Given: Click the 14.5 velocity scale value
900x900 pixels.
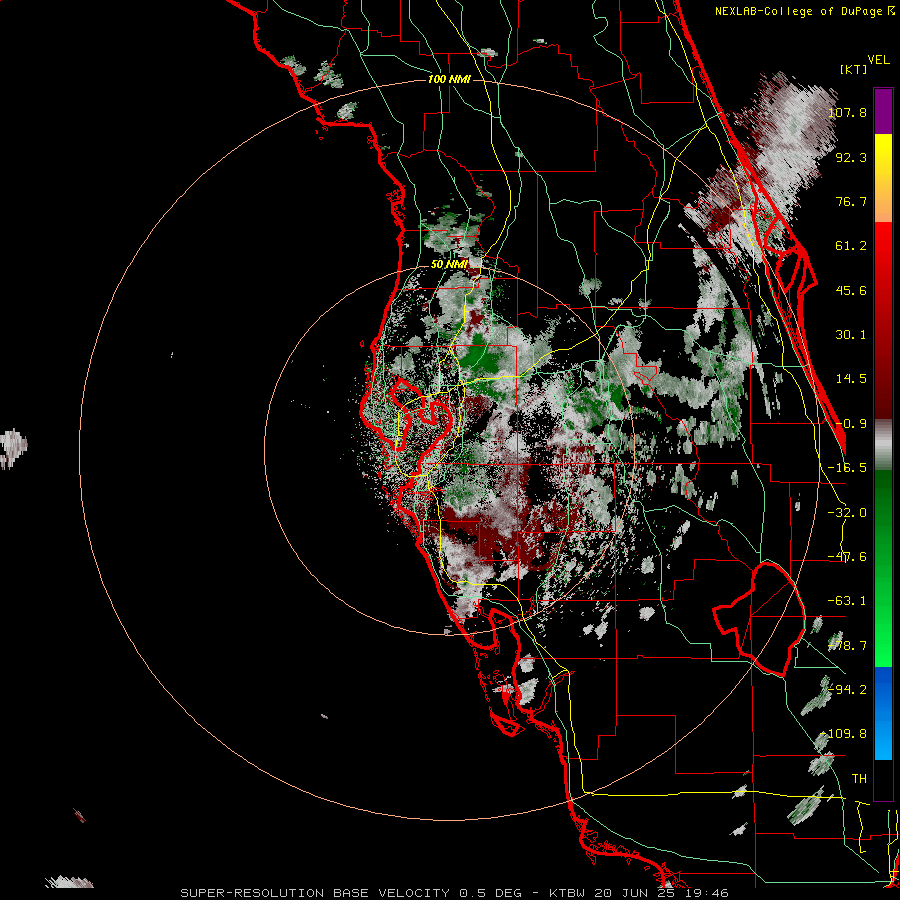Looking at the screenshot, I should pos(851,379).
